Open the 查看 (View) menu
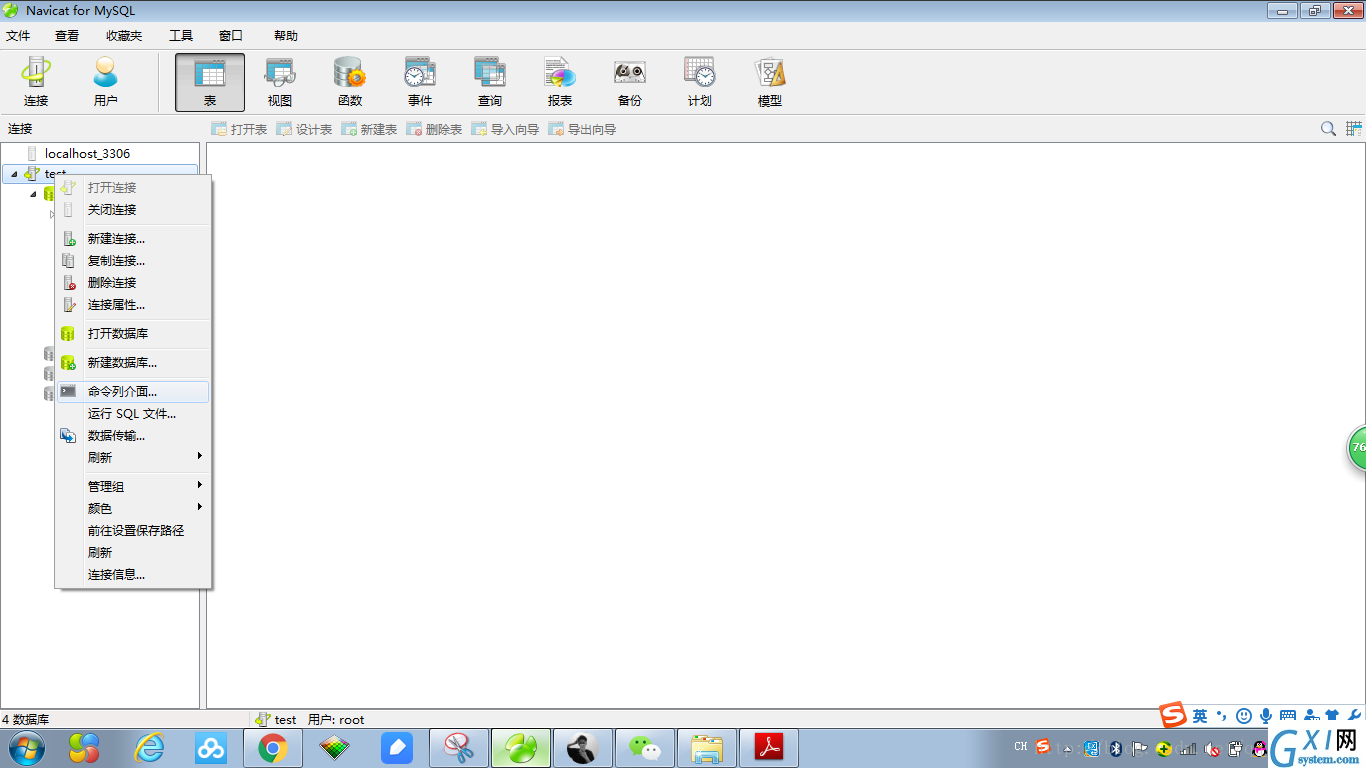 click(x=67, y=35)
